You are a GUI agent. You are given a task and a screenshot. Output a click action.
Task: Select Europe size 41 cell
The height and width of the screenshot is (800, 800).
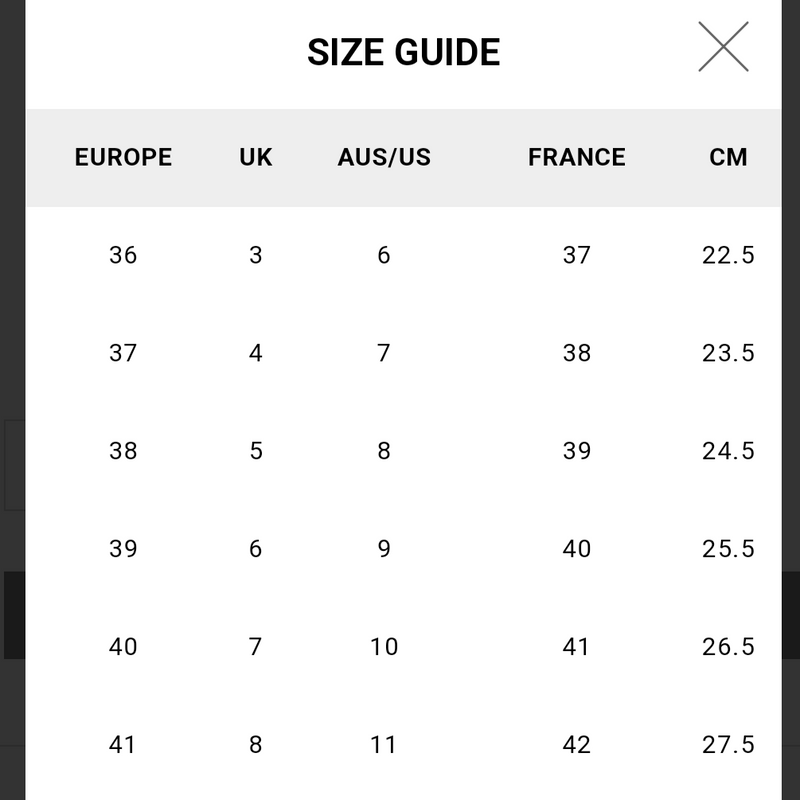123,745
